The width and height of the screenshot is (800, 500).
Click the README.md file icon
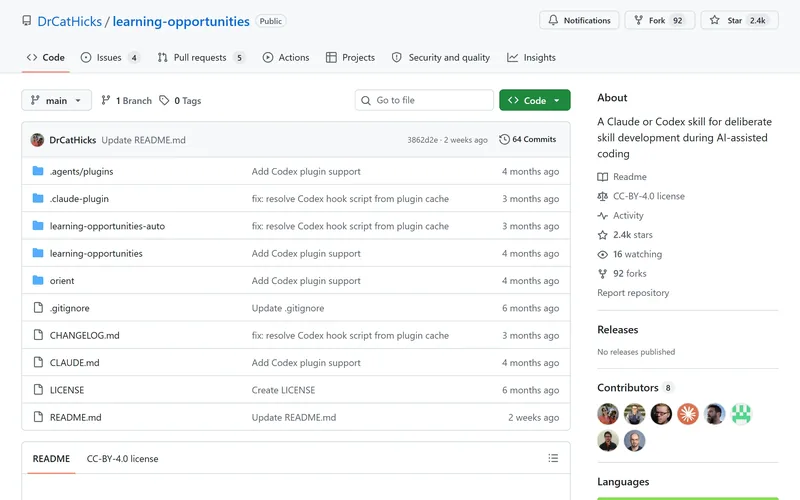[38, 417]
